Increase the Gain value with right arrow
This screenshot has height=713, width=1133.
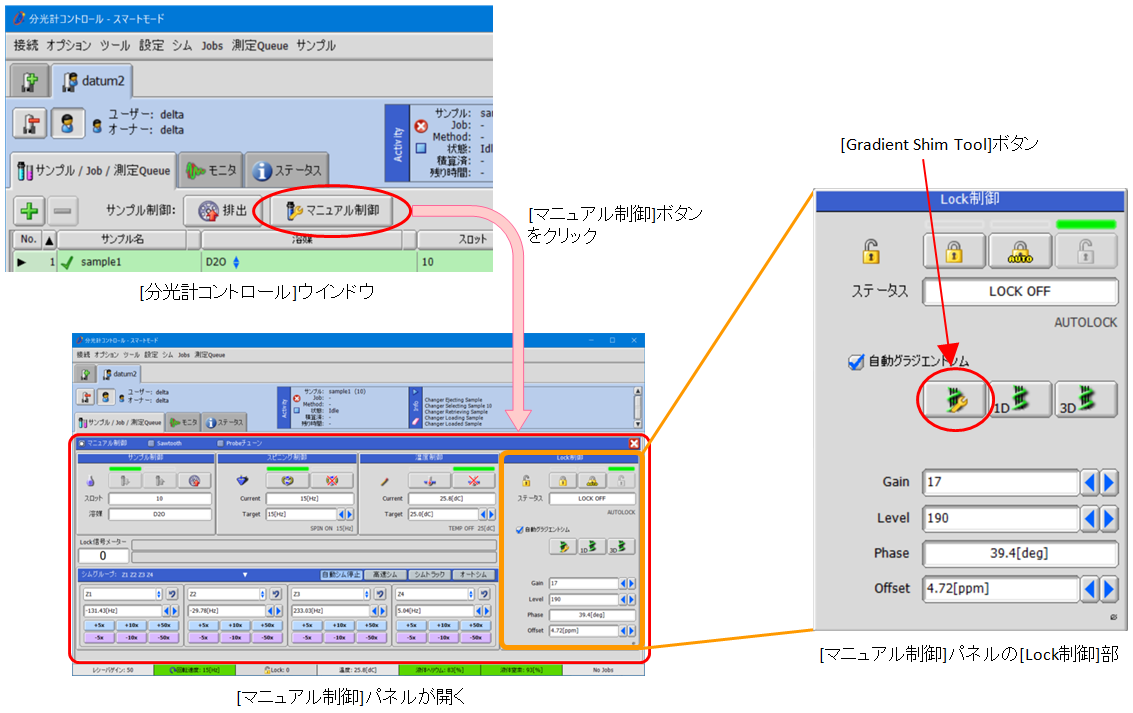tap(1109, 483)
